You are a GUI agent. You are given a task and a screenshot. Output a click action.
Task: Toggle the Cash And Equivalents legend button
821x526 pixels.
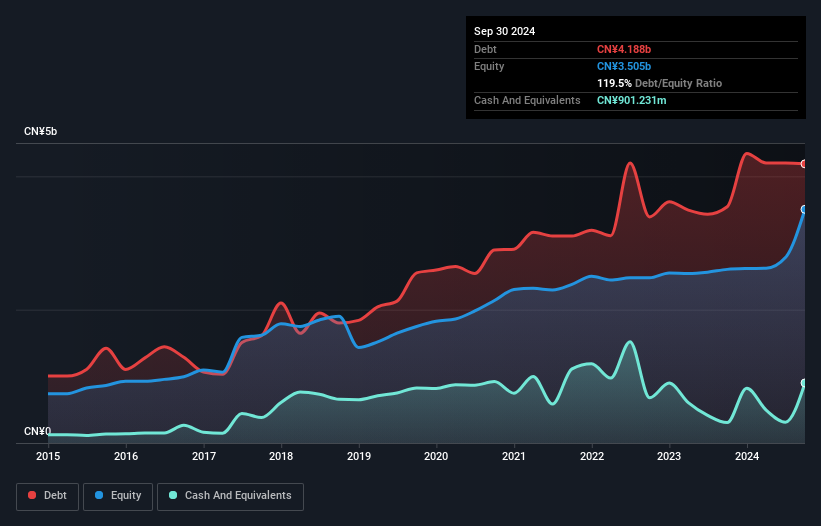tap(230, 496)
